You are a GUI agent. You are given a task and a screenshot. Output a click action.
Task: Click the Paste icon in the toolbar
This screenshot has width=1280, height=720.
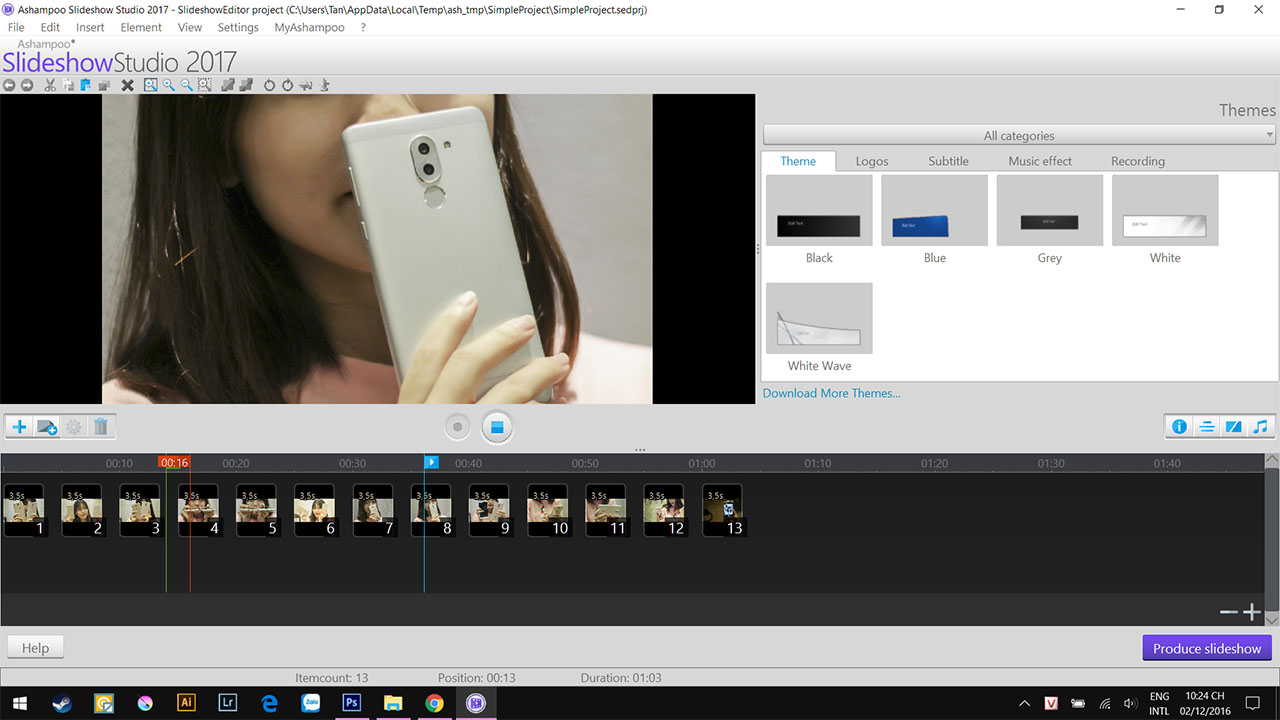(x=86, y=85)
